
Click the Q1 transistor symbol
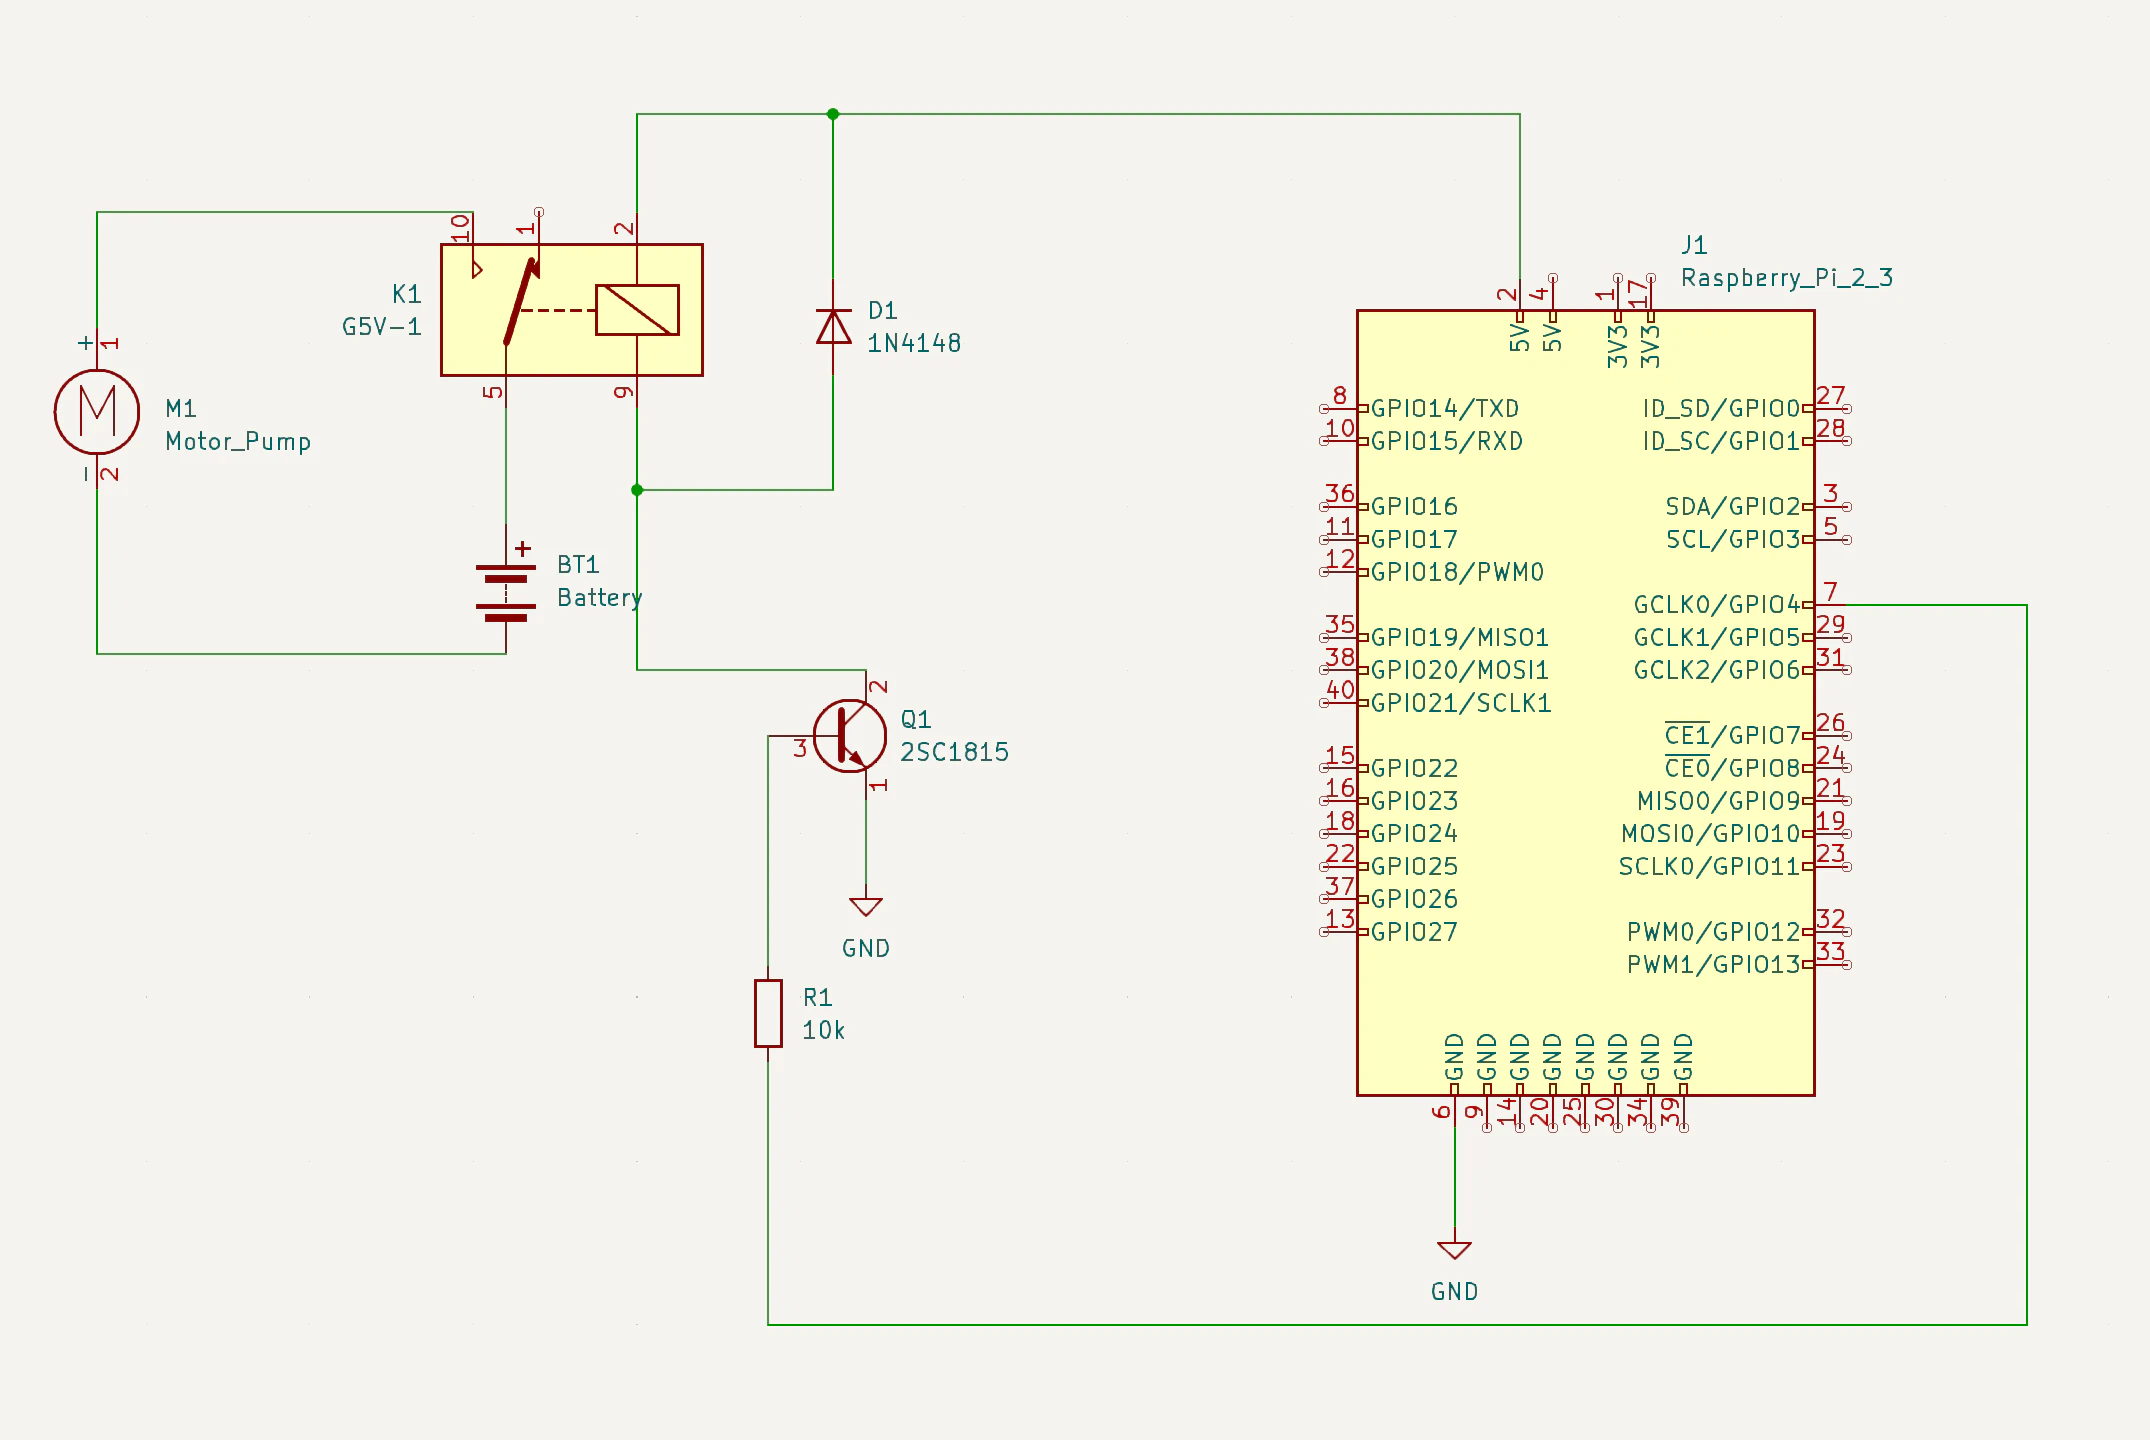coord(849,736)
